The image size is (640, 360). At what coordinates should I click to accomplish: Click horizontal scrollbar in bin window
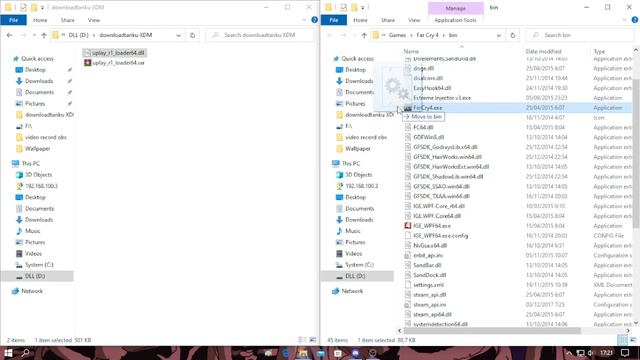click(492, 331)
